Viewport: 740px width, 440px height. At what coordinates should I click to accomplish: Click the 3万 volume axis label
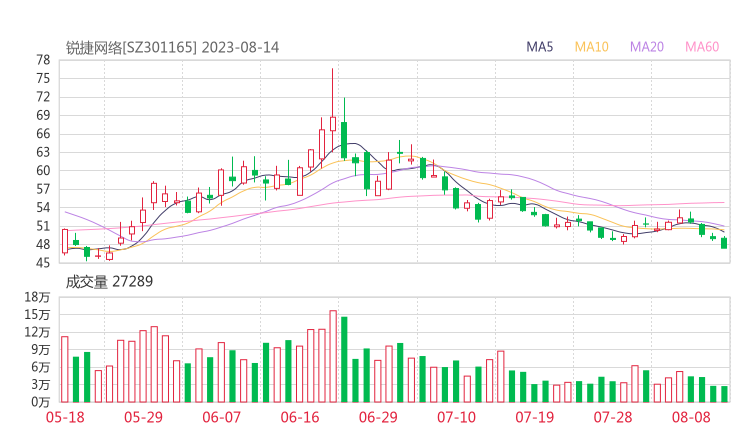[41, 384]
